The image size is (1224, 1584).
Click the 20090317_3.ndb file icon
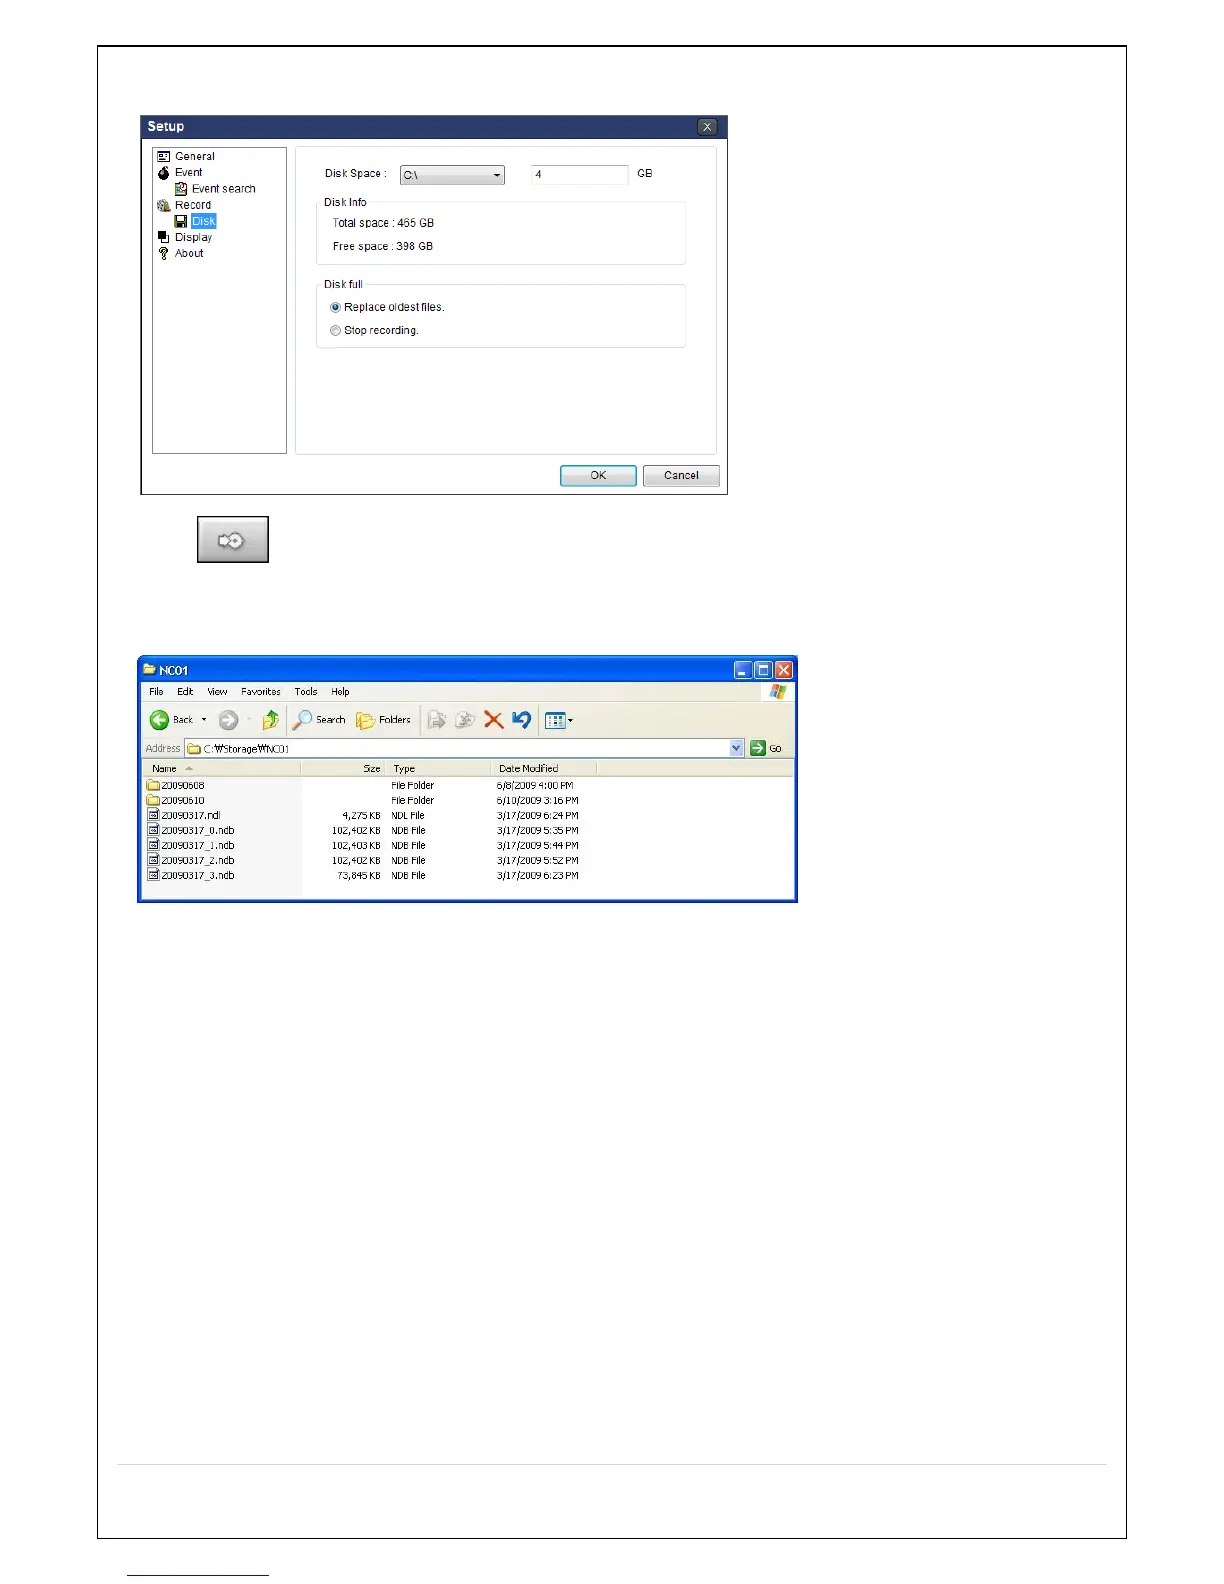153,876
